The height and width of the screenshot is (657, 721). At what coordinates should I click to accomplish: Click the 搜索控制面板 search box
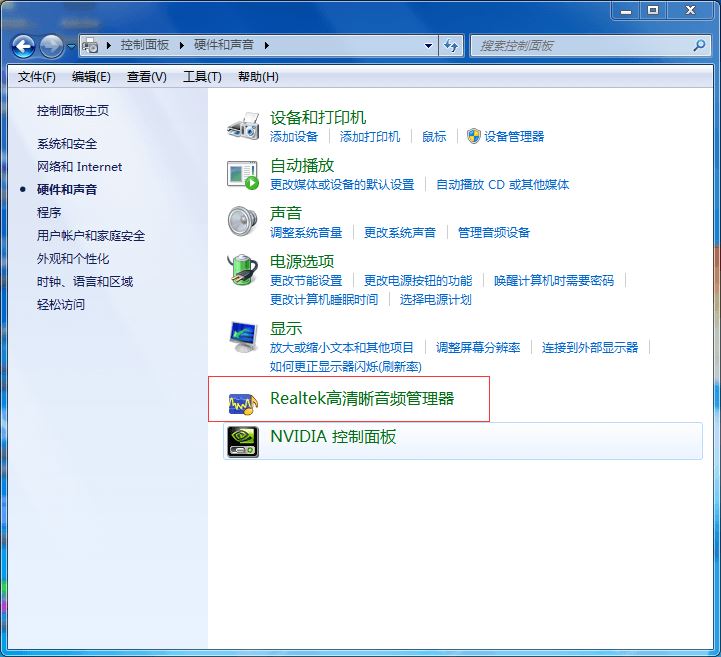click(580, 46)
